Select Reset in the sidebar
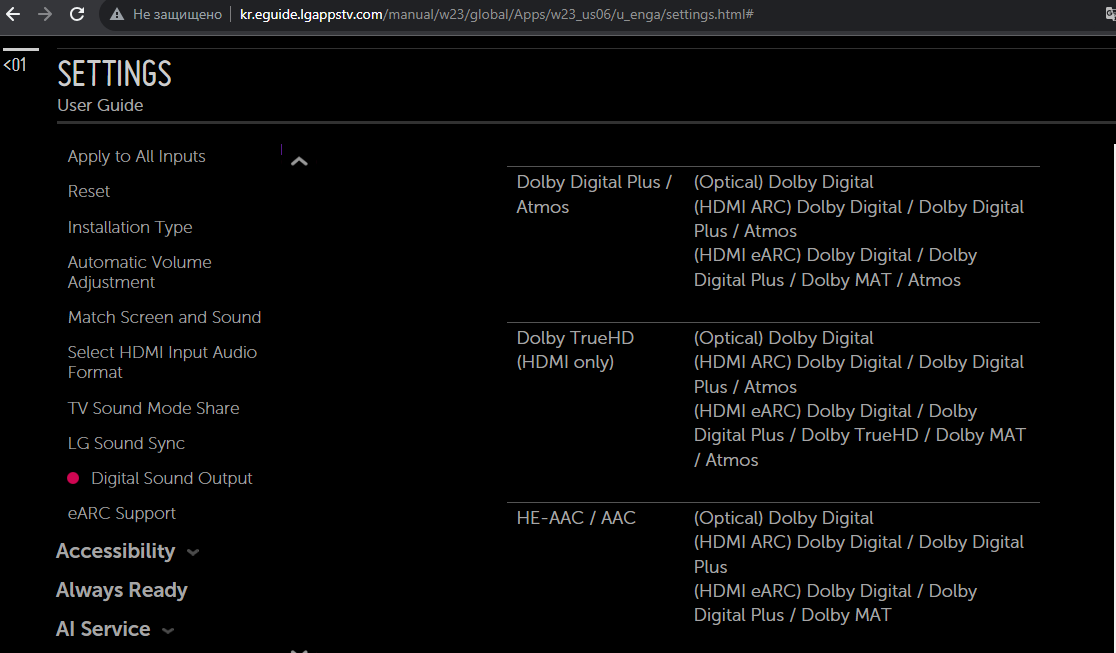The width and height of the screenshot is (1116, 653). click(x=89, y=191)
